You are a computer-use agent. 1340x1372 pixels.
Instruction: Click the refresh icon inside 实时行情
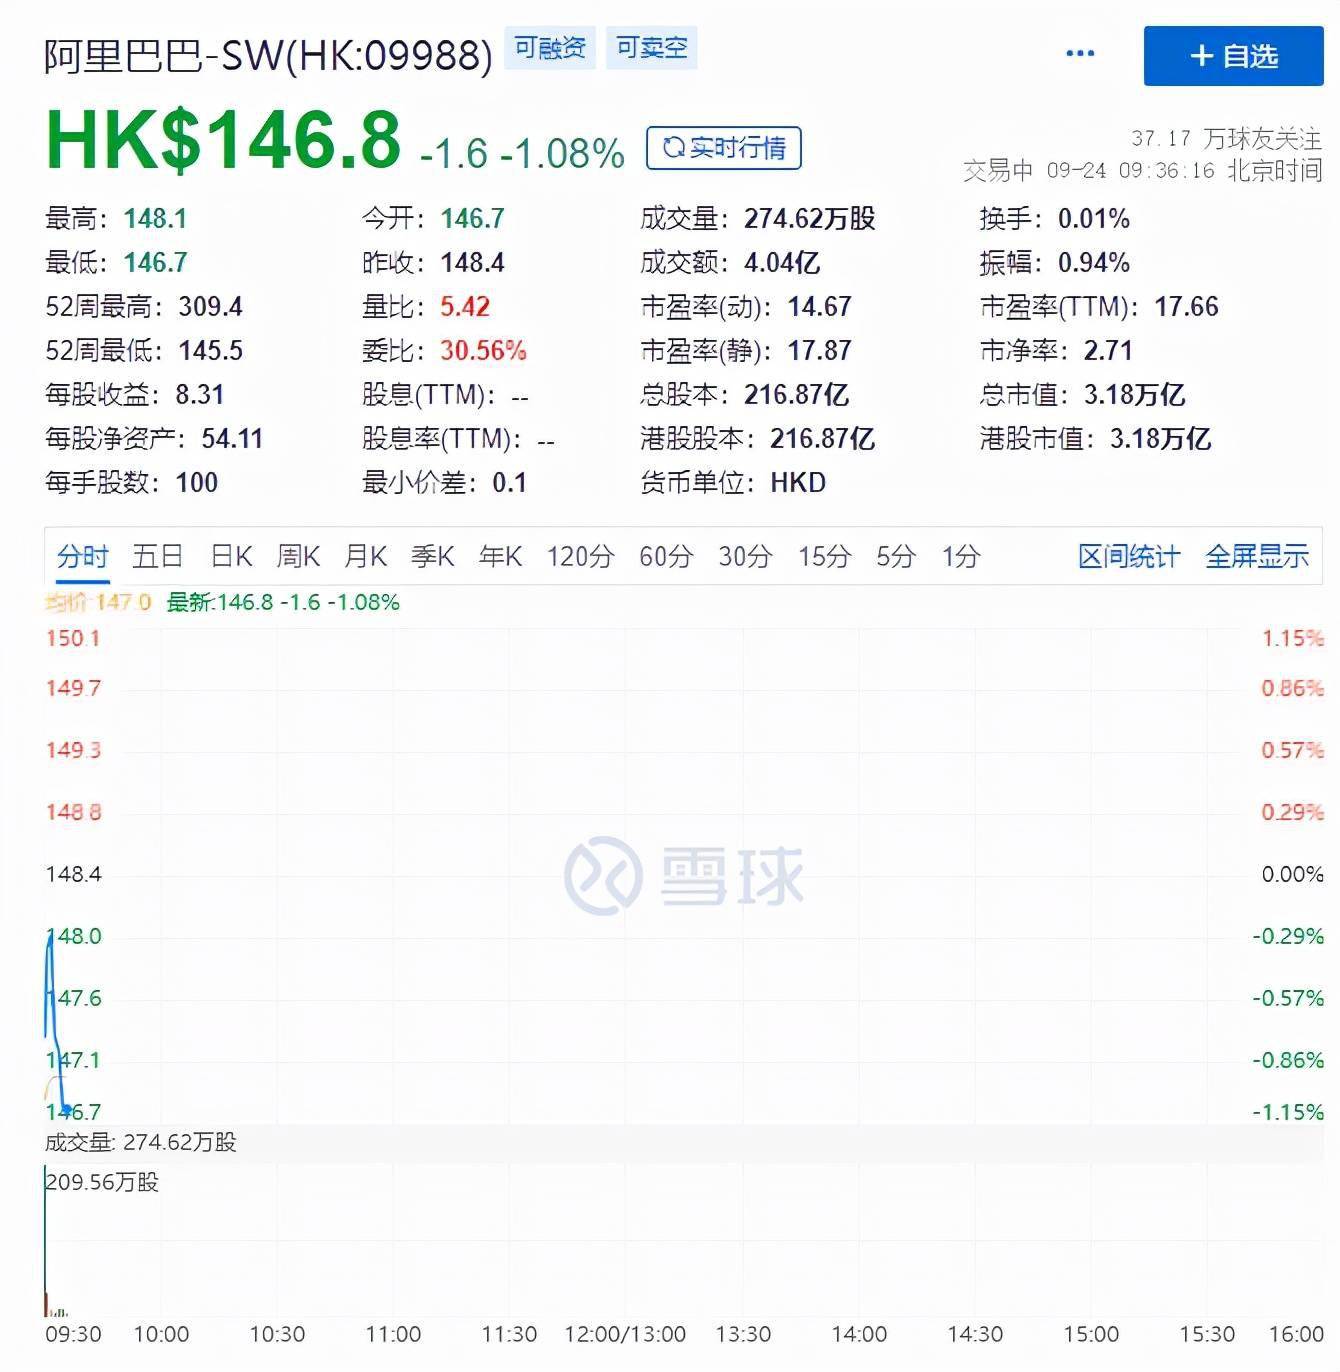click(674, 147)
